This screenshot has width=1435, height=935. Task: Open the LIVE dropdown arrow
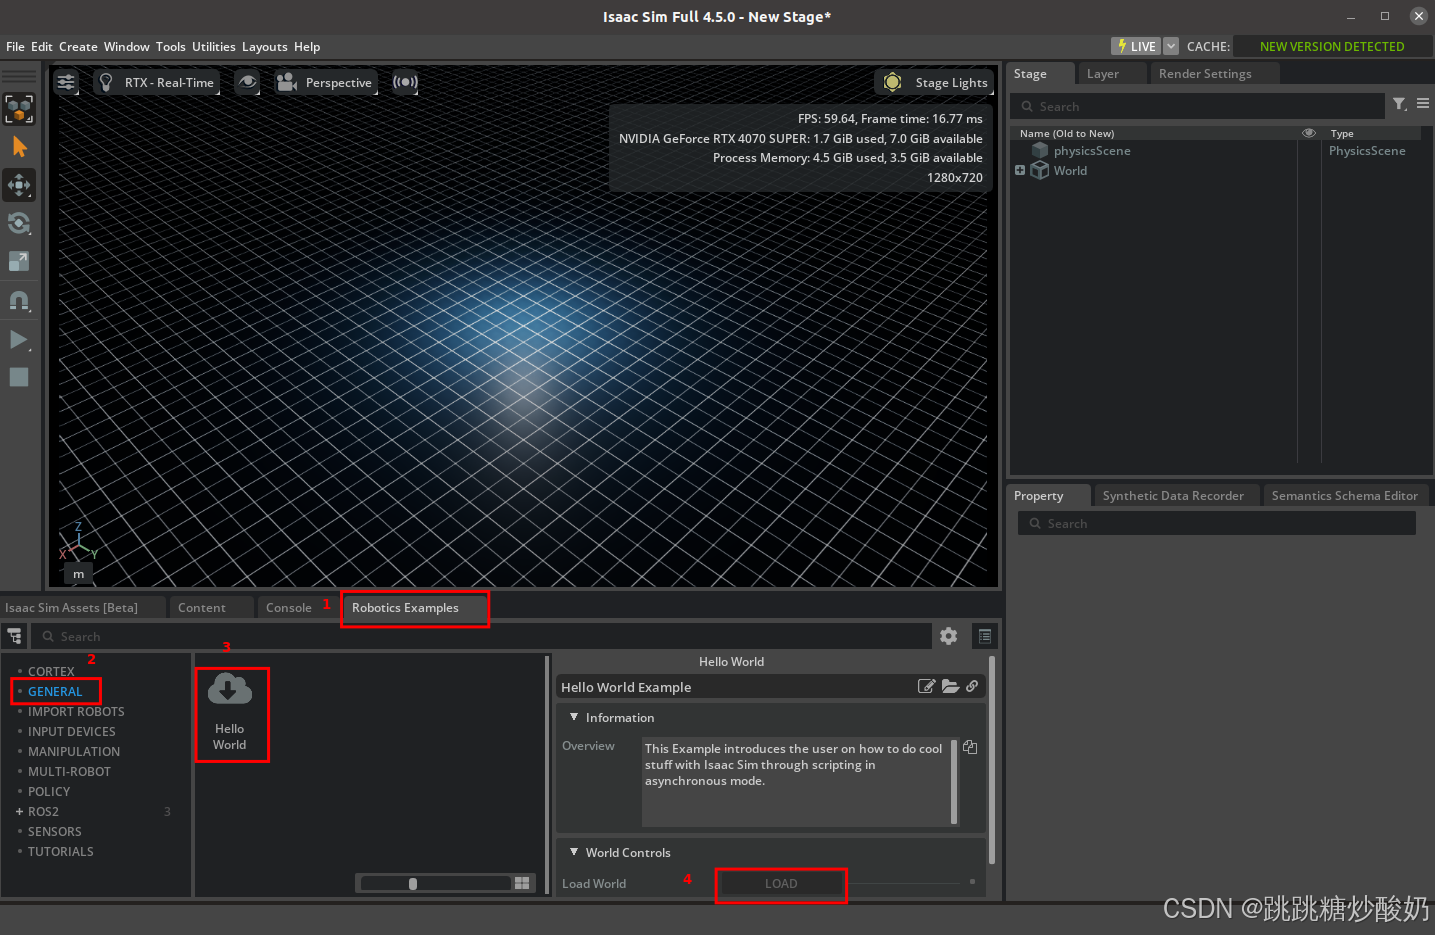tap(1171, 46)
